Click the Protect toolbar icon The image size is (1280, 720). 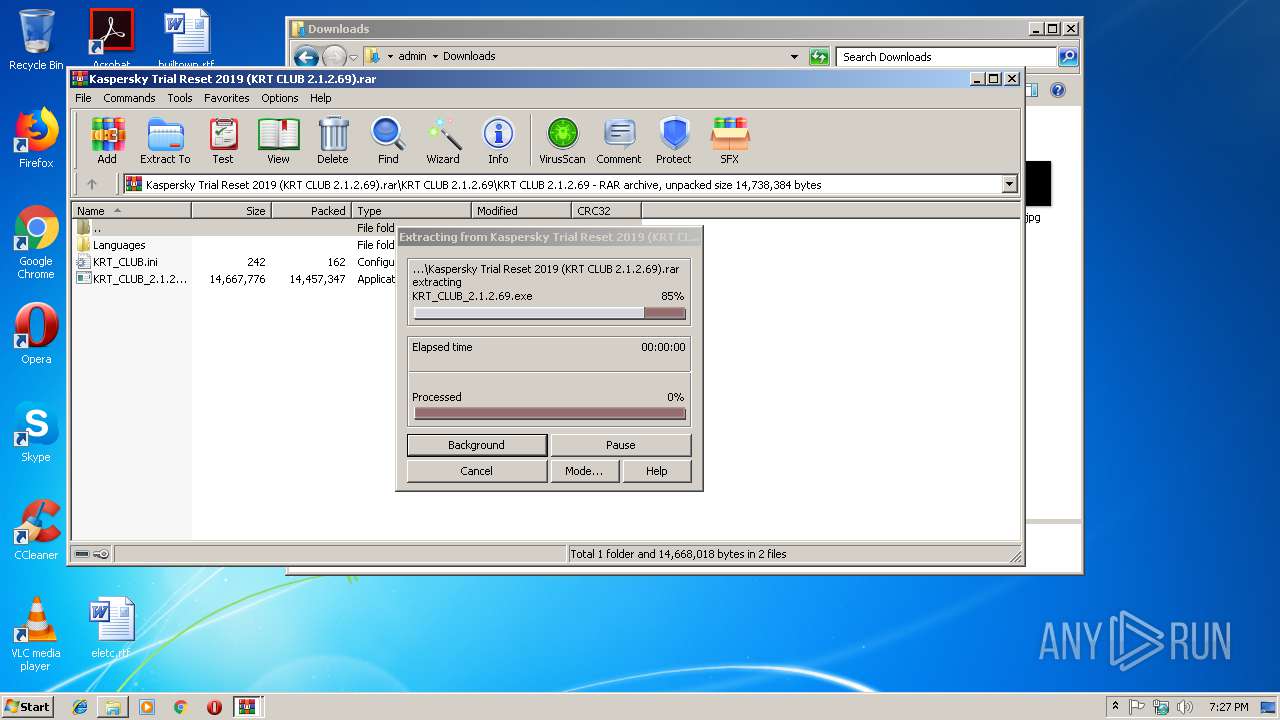[x=674, y=140]
